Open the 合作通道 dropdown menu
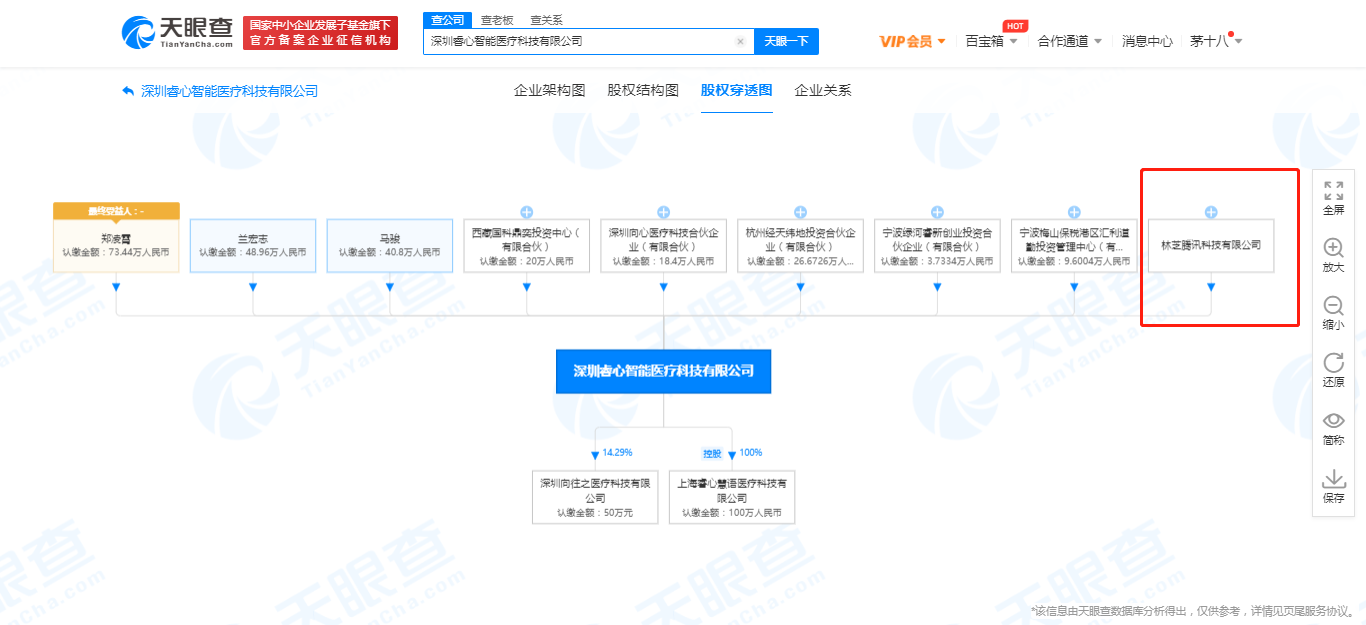This screenshot has width=1366, height=625. [1069, 41]
